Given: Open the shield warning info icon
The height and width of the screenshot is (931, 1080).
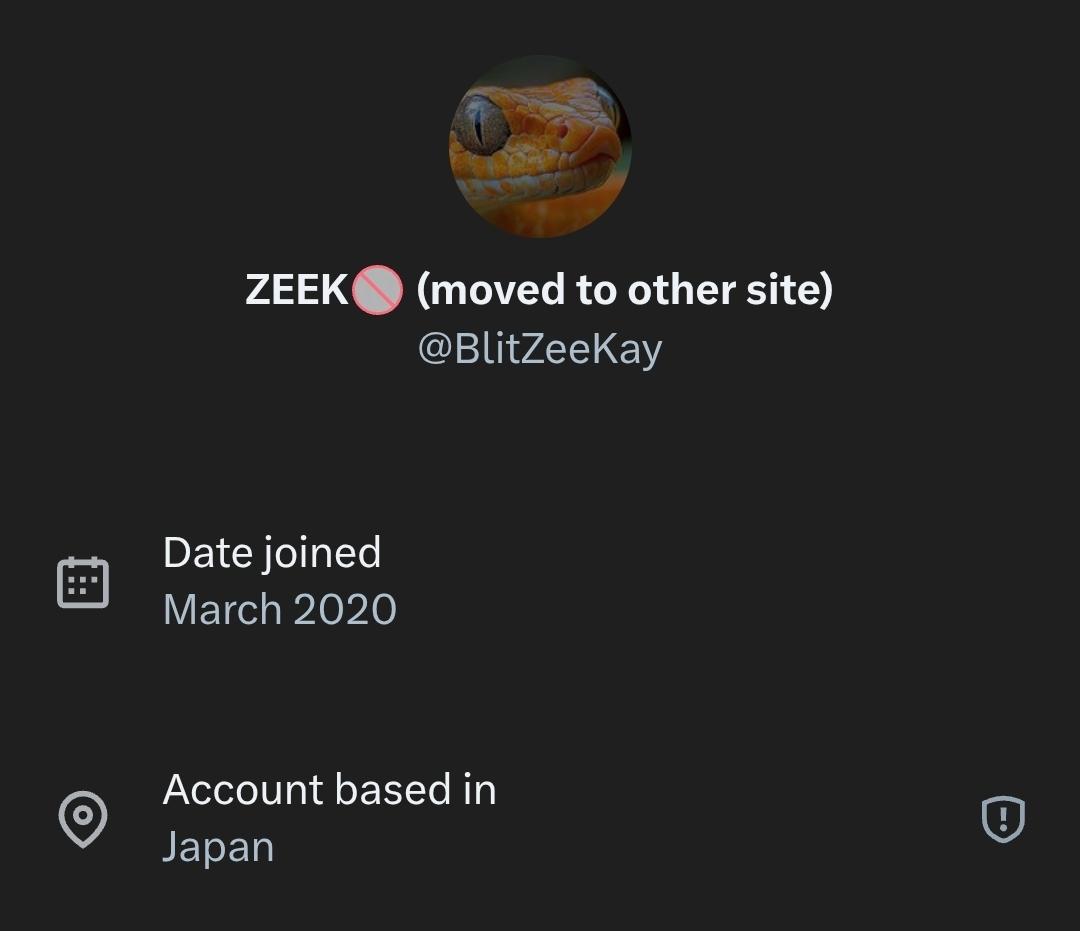Looking at the screenshot, I should [x=1003, y=819].
